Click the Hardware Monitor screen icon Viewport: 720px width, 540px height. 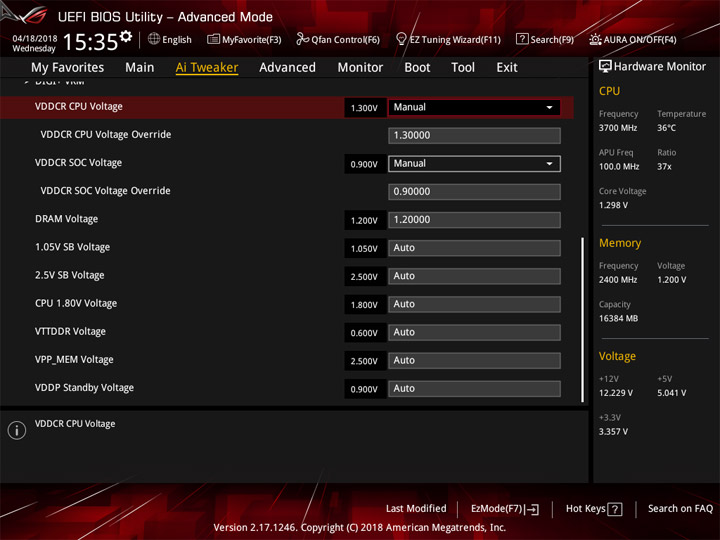[605, 67]
